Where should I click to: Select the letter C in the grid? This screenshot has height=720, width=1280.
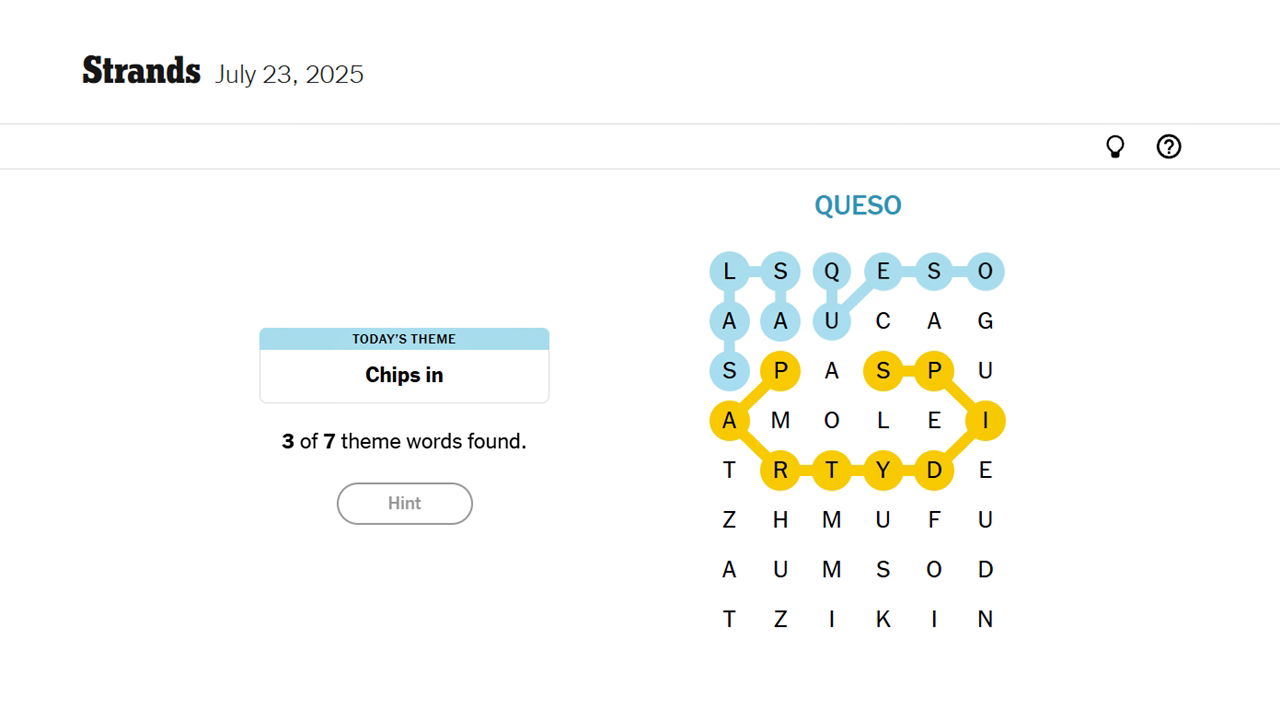883,321
